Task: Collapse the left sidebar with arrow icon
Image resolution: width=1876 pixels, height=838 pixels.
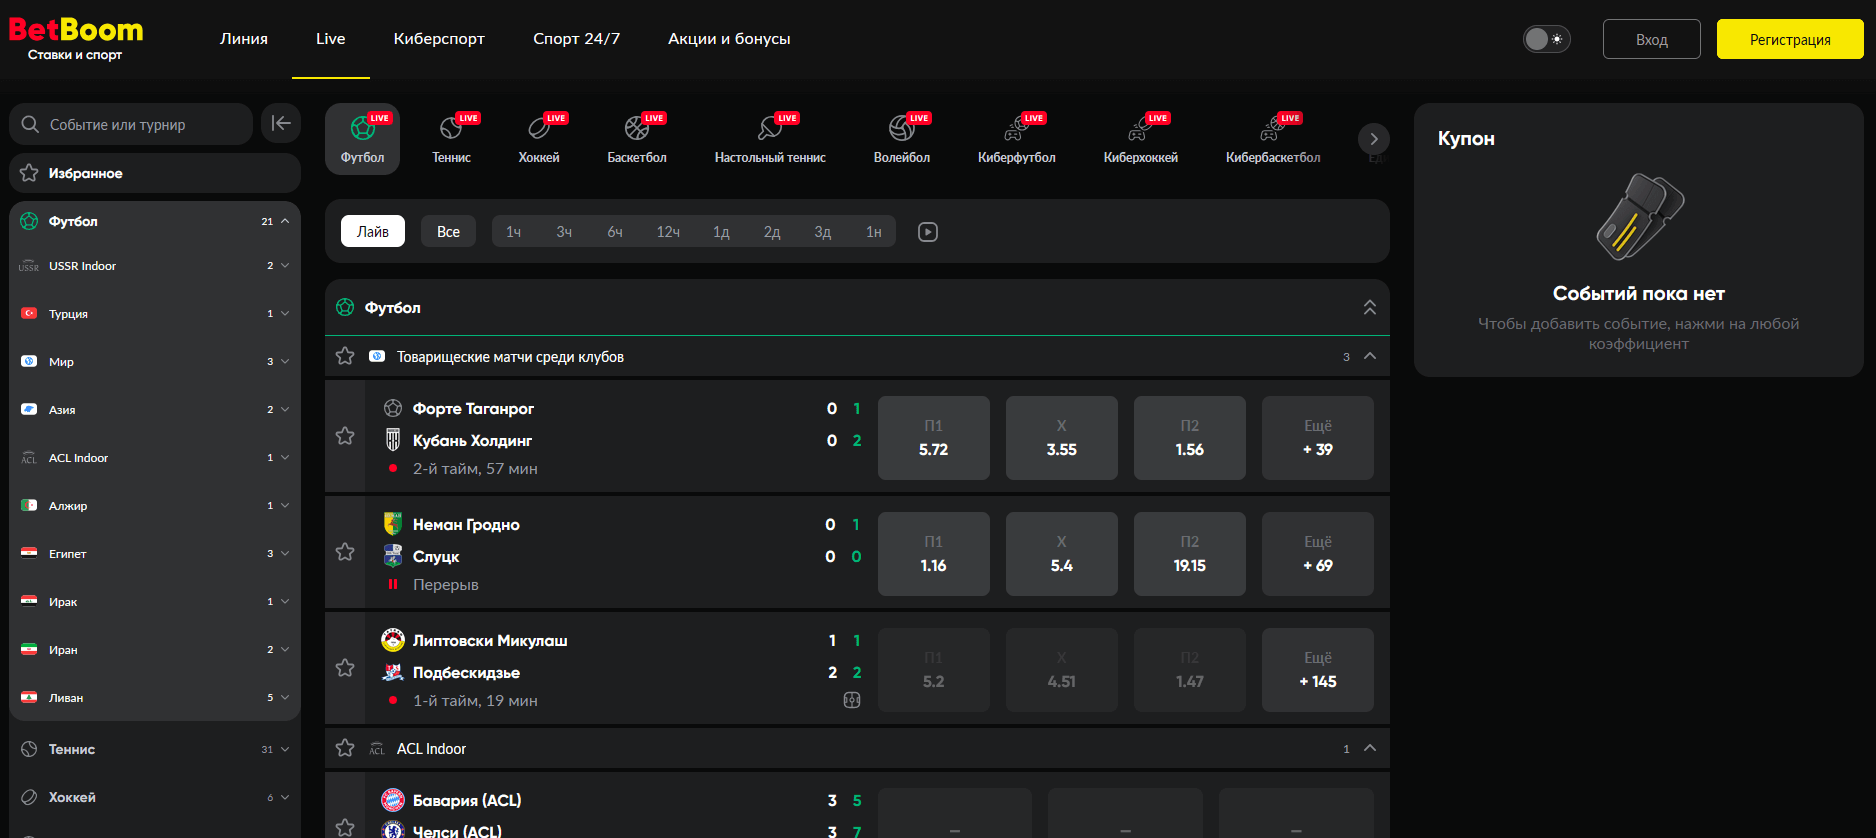Action: (281, 123)
